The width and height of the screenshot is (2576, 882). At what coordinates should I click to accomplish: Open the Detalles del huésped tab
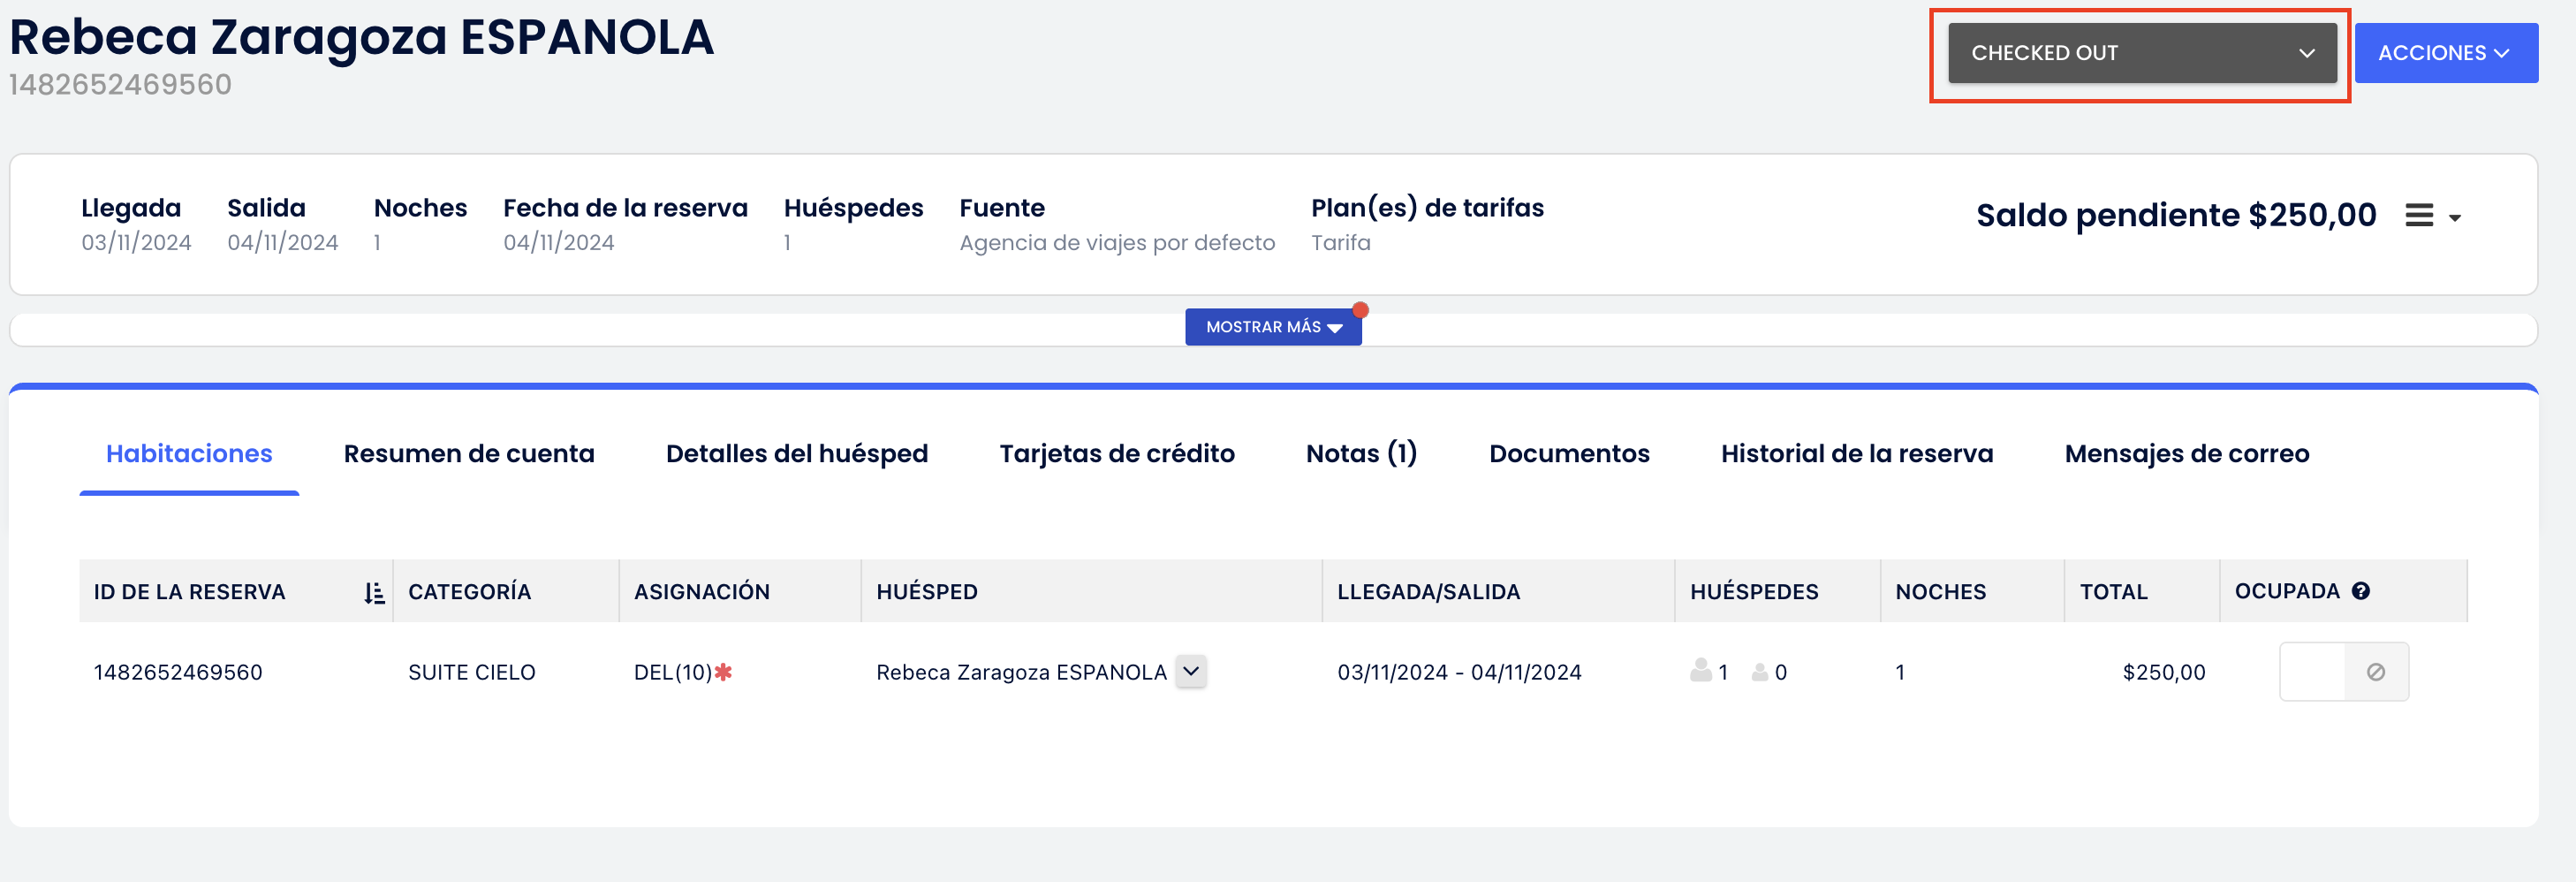[797, 454]
